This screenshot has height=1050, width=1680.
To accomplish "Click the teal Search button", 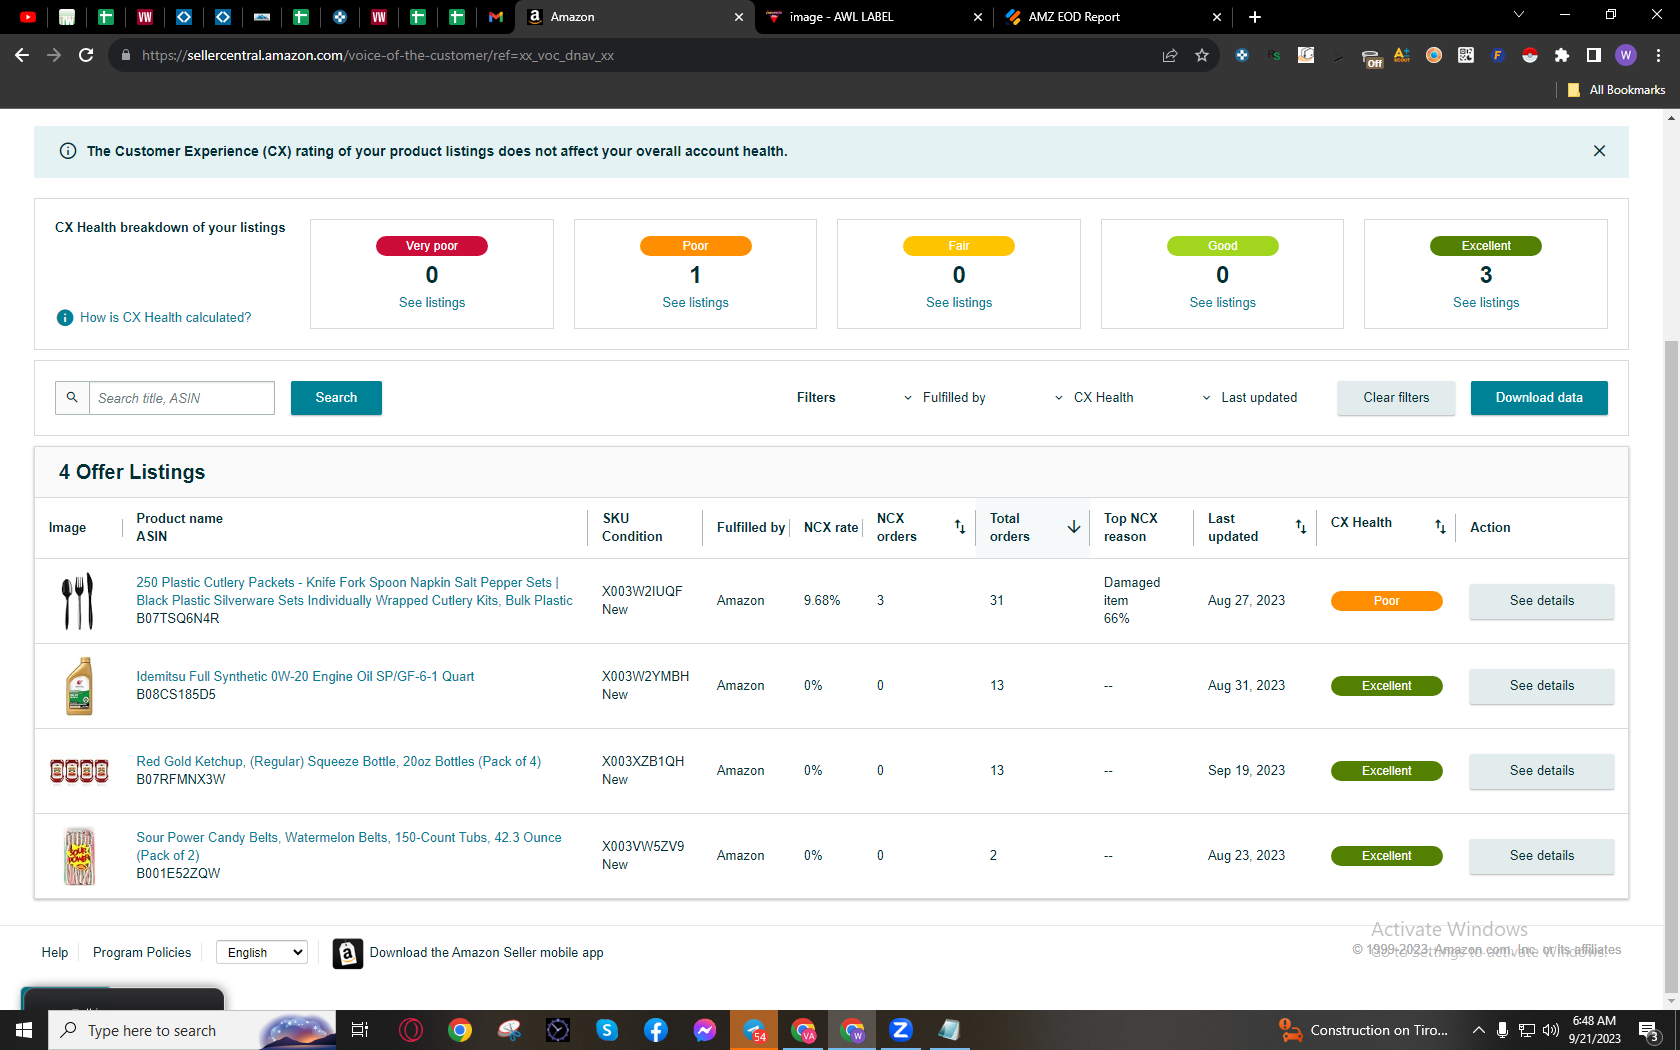I will tap(336, 398).
